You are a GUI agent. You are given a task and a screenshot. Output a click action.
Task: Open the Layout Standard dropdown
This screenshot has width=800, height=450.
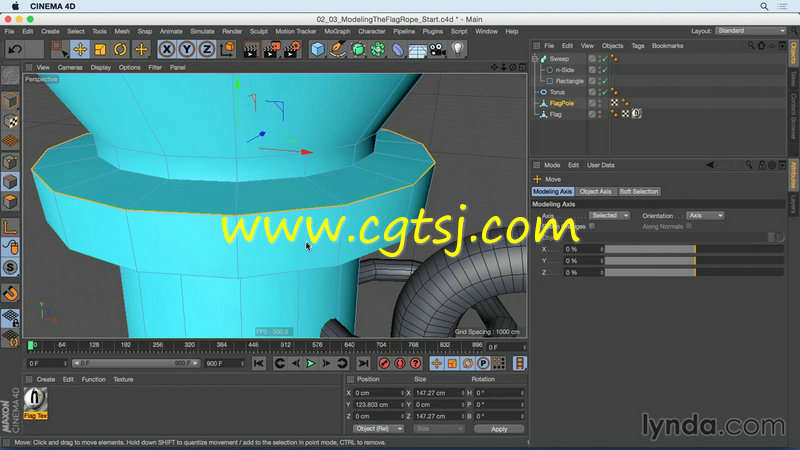pos(750,31)
